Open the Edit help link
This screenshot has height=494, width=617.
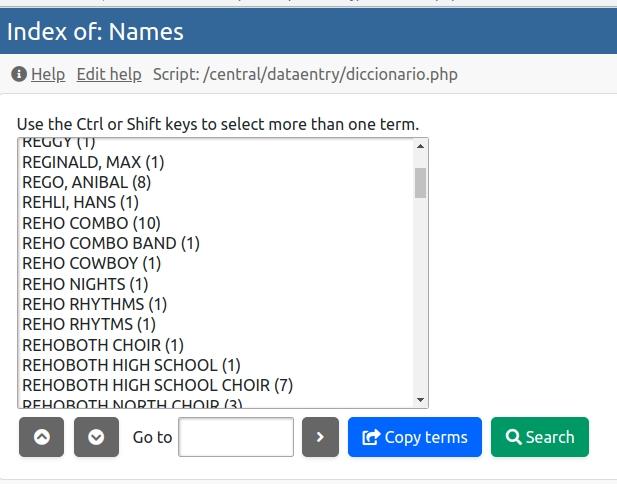(109, 74)
